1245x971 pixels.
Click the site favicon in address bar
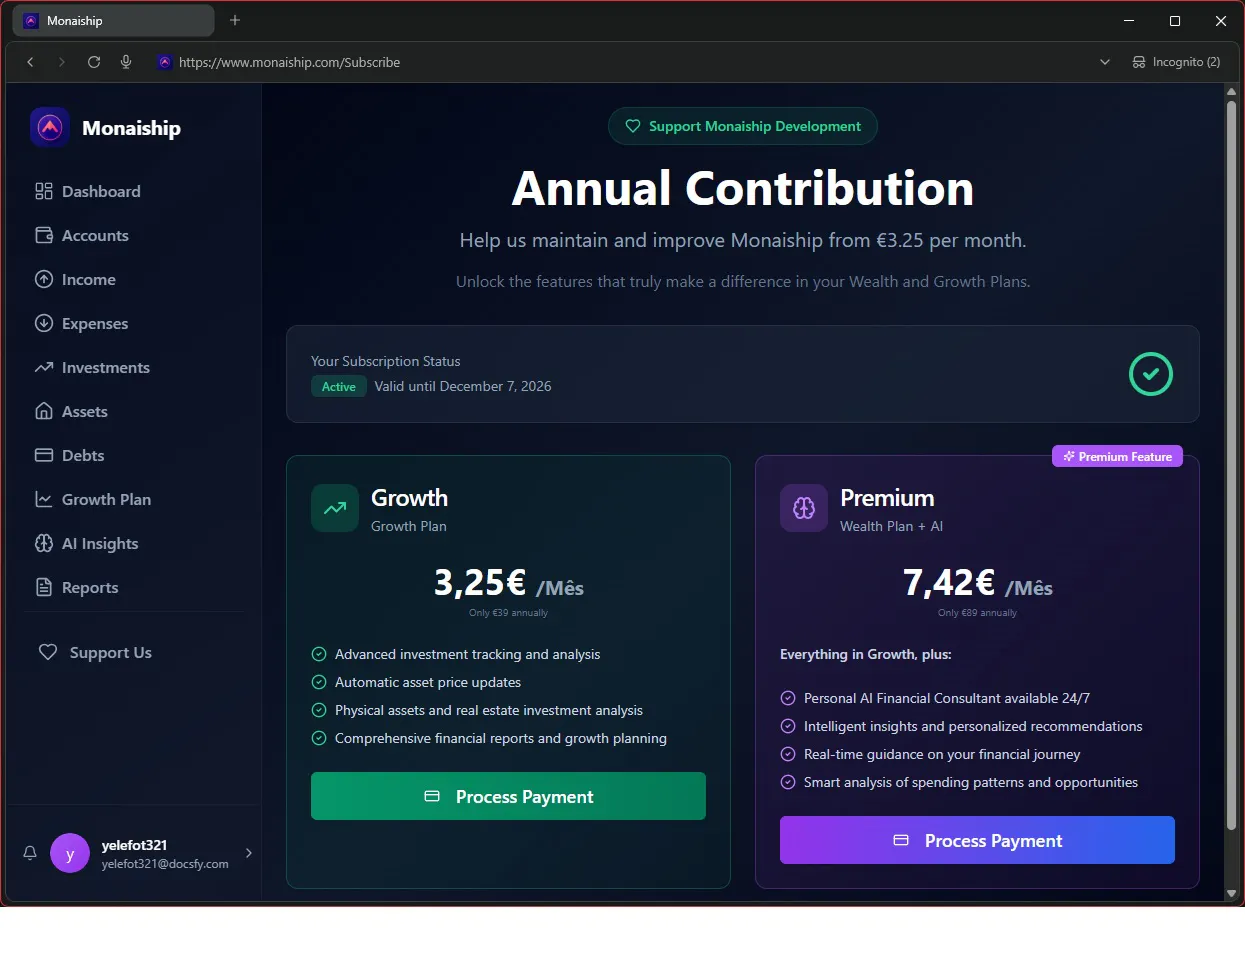pos(165,62)
